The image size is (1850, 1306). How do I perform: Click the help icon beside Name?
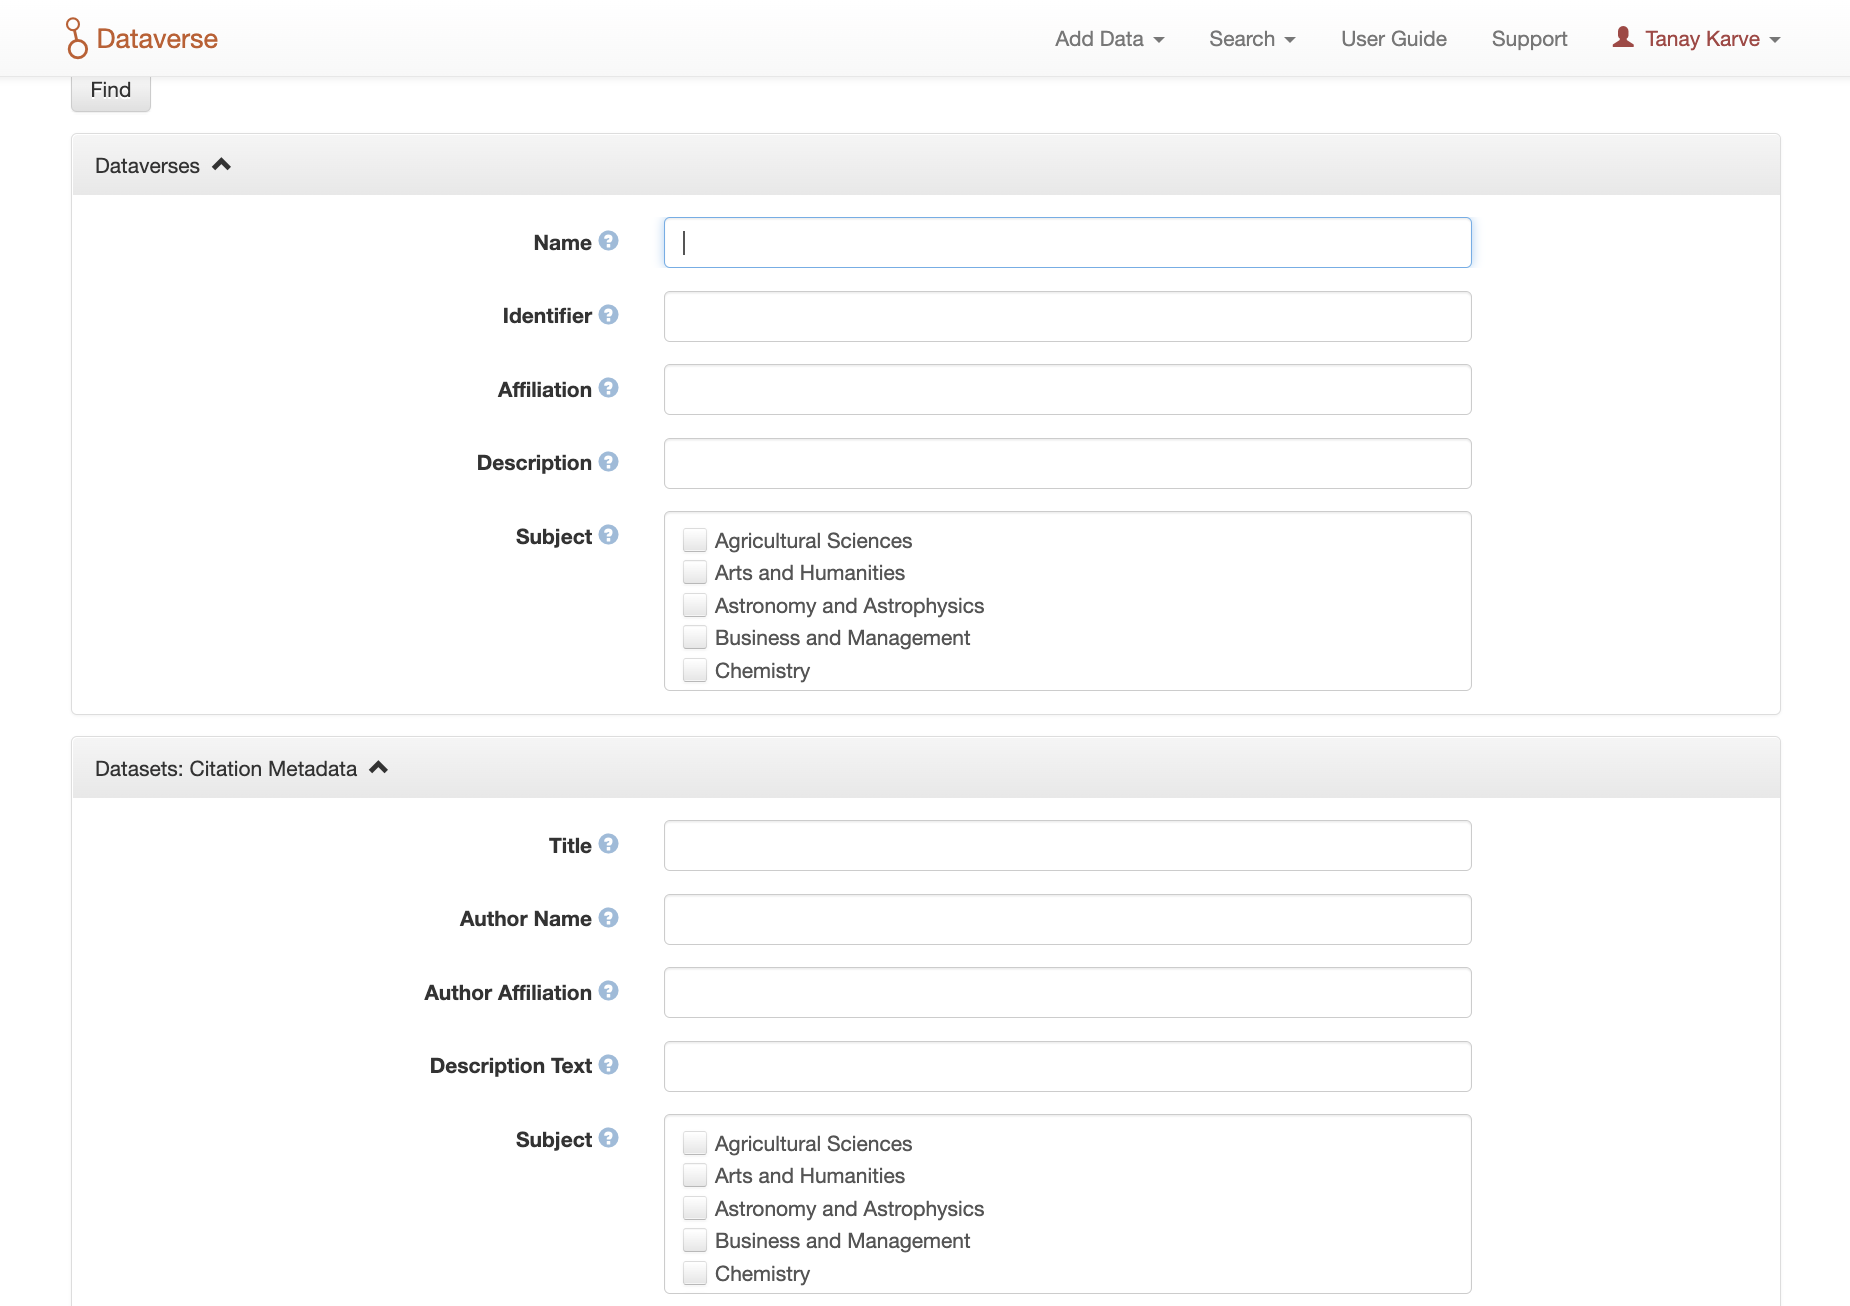click(x=608, y=241)
